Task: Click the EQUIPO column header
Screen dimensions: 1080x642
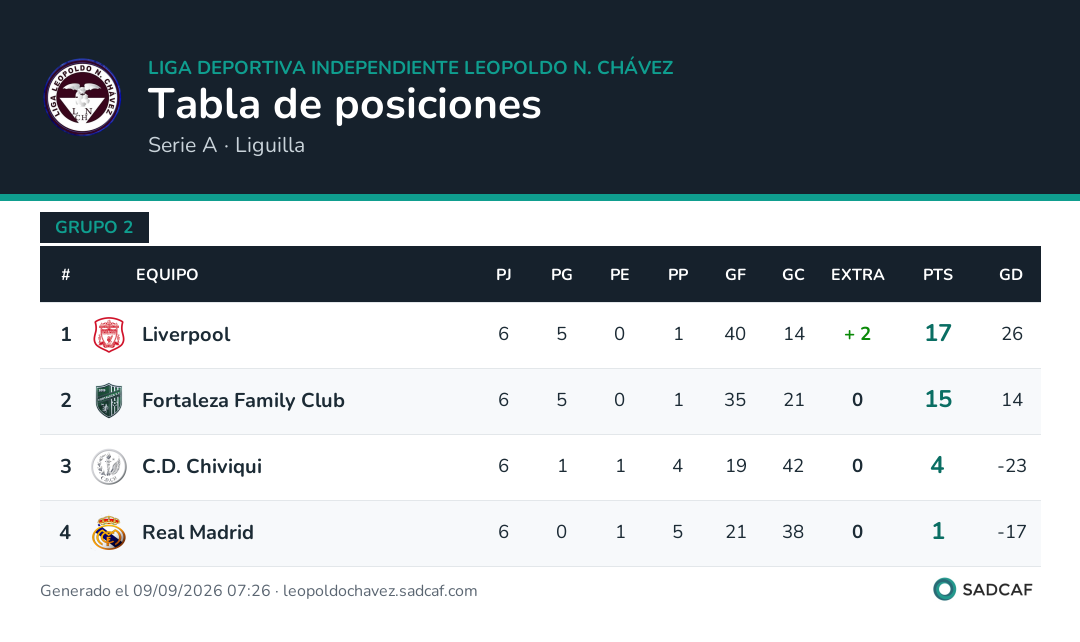Action: (167, 275)
